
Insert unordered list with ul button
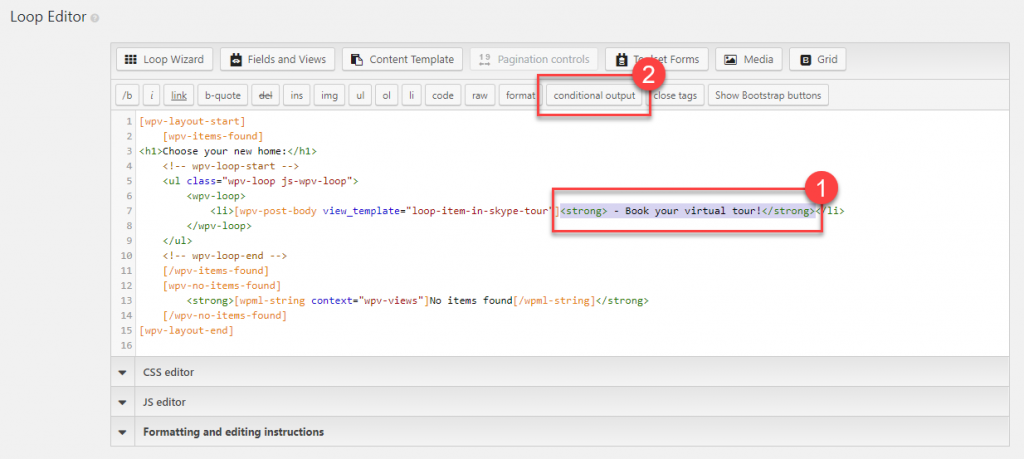coord(360,95)
